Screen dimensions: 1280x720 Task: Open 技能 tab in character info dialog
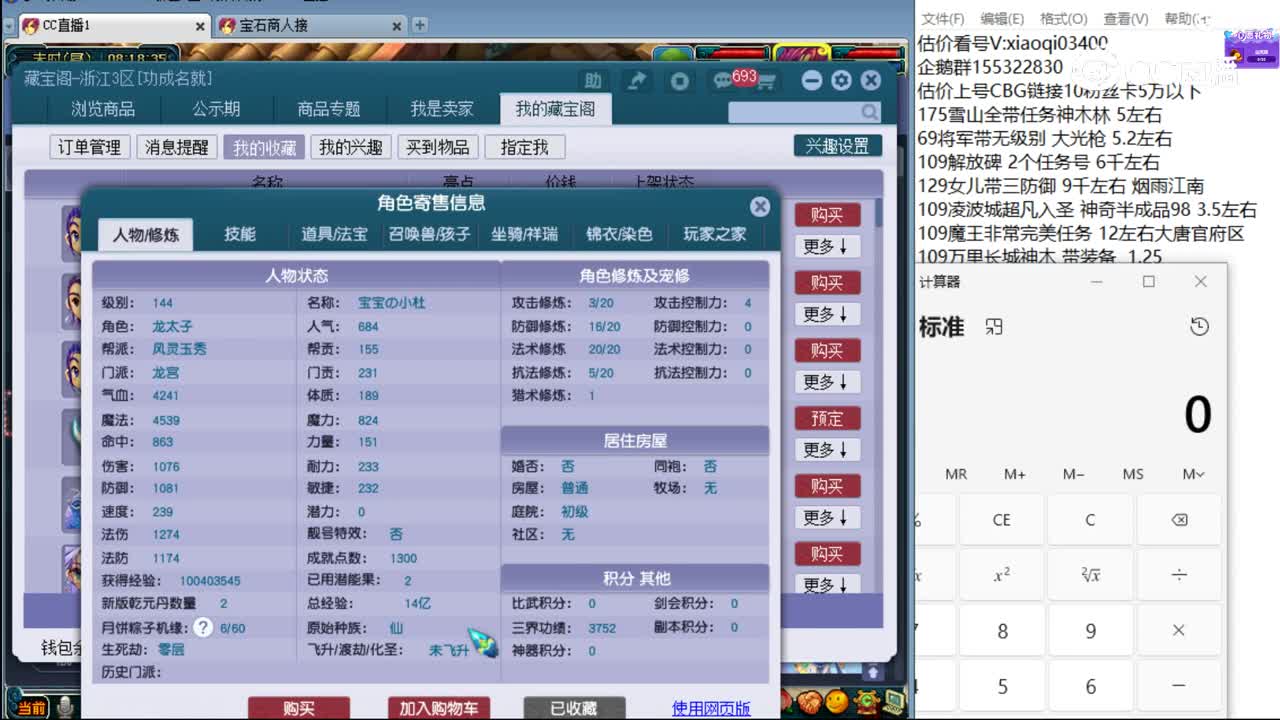coord(240,234)
